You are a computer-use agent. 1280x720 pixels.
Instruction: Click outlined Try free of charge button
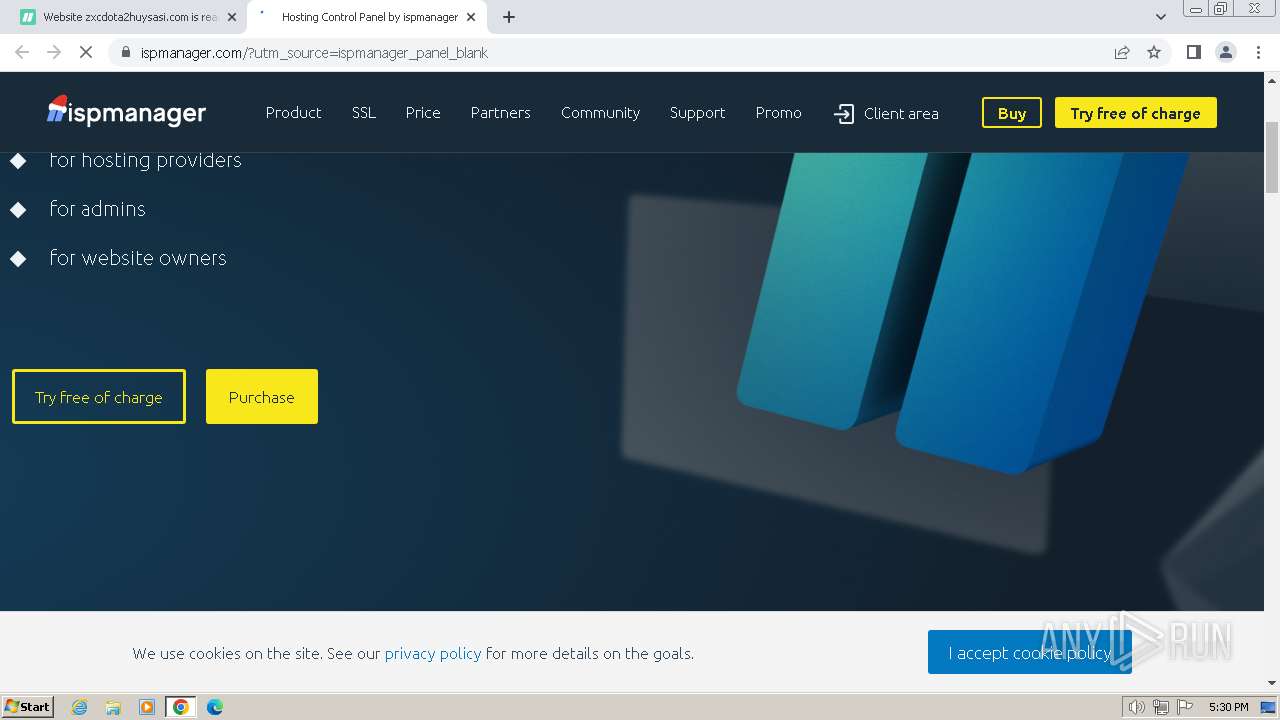click(x=99, y=397)
